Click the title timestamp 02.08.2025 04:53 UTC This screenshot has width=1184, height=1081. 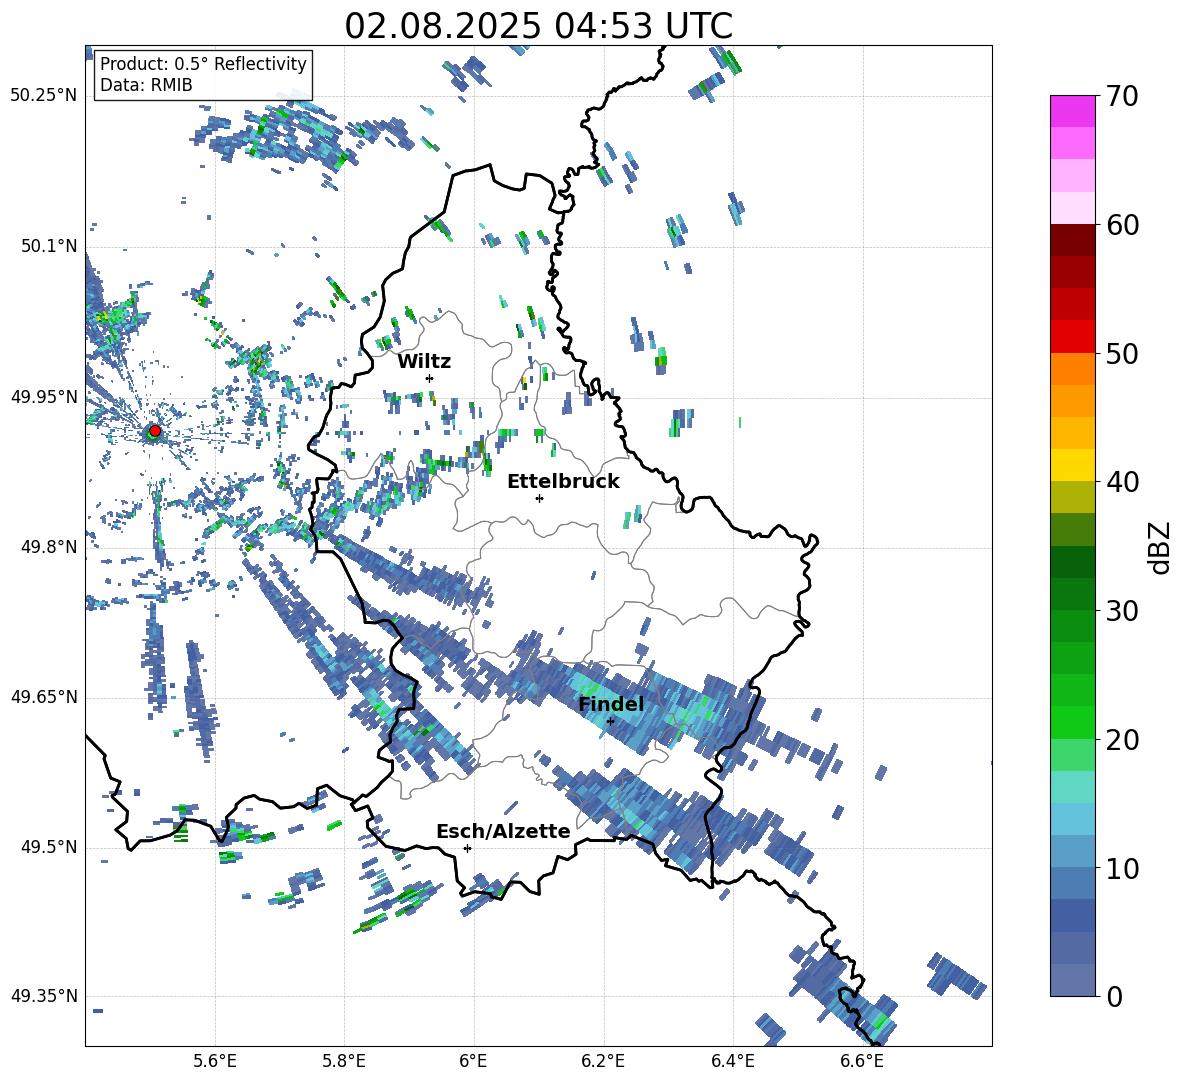tap(538, 26)
